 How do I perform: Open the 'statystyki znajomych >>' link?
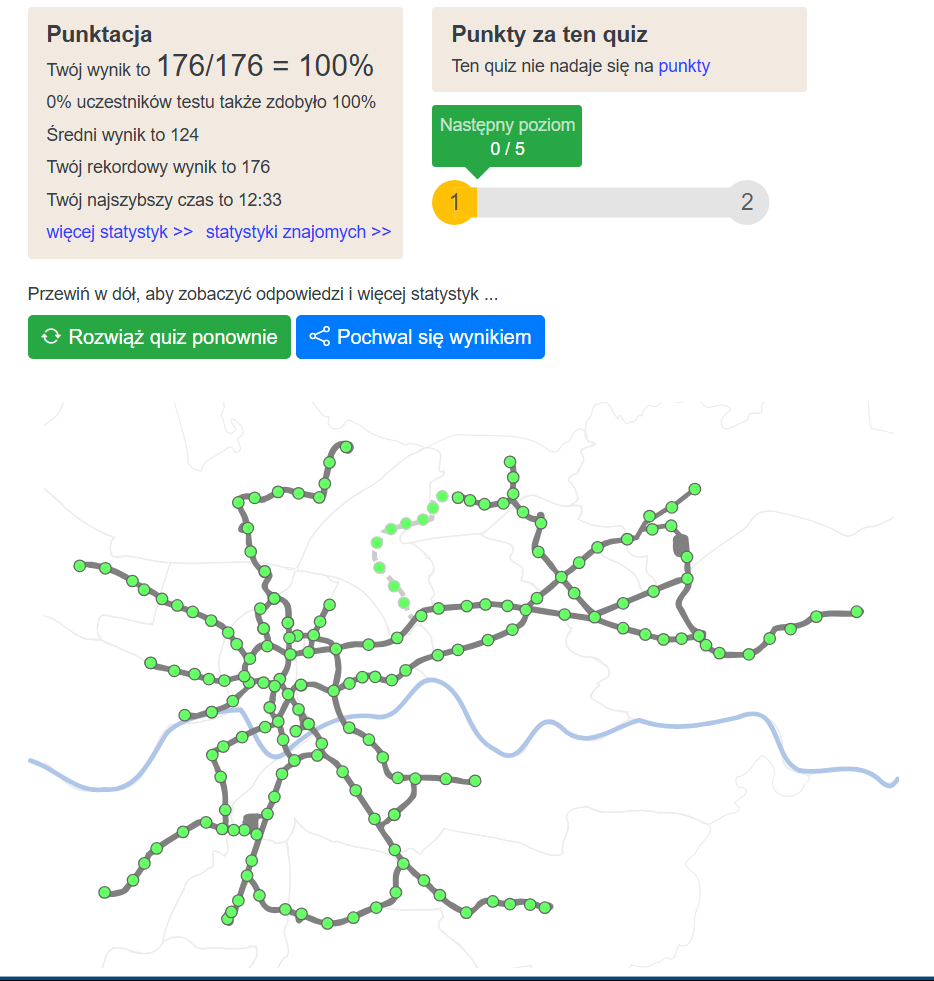298,232
